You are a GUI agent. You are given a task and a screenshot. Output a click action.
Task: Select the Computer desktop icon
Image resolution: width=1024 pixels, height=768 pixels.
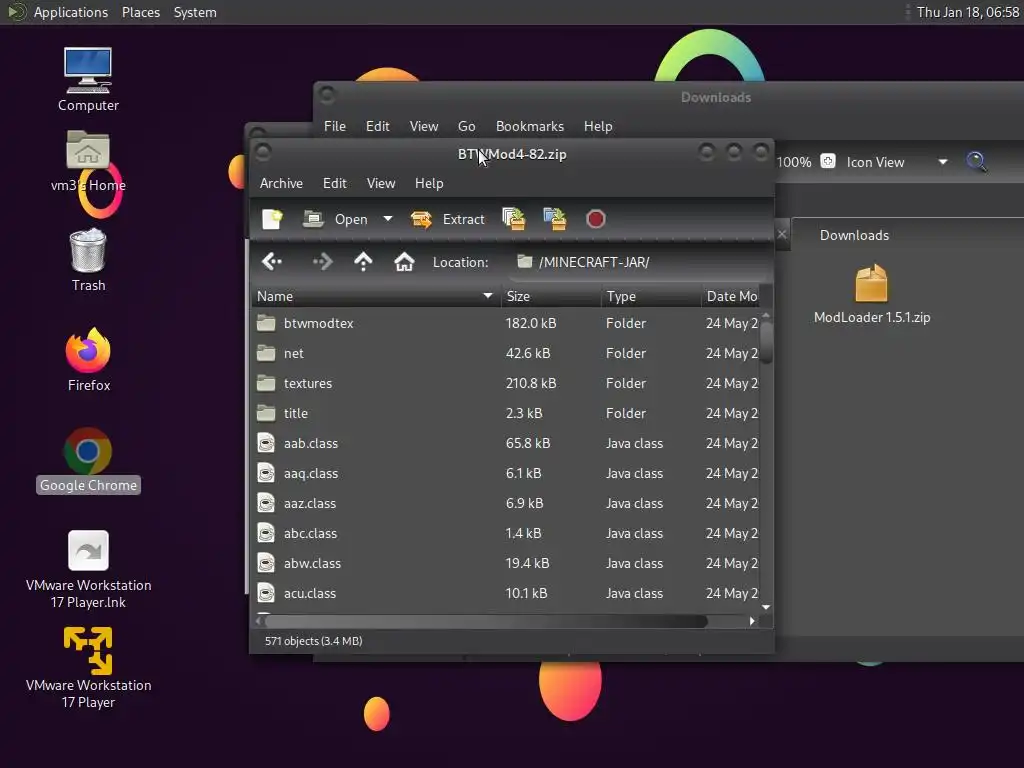88,80
